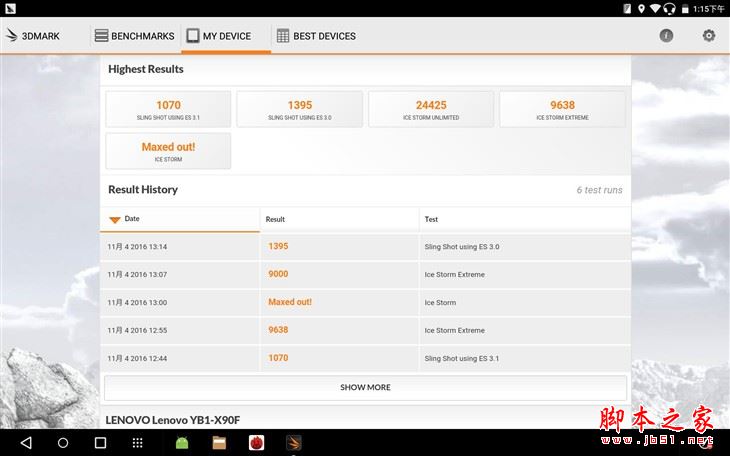Open the app drawer grid icon
This screenshot has height=456, width=730.
coord(137,442)
